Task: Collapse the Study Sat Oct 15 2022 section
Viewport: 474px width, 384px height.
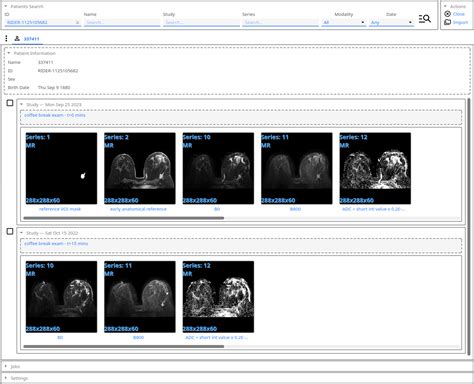Action: pos(21,233)
